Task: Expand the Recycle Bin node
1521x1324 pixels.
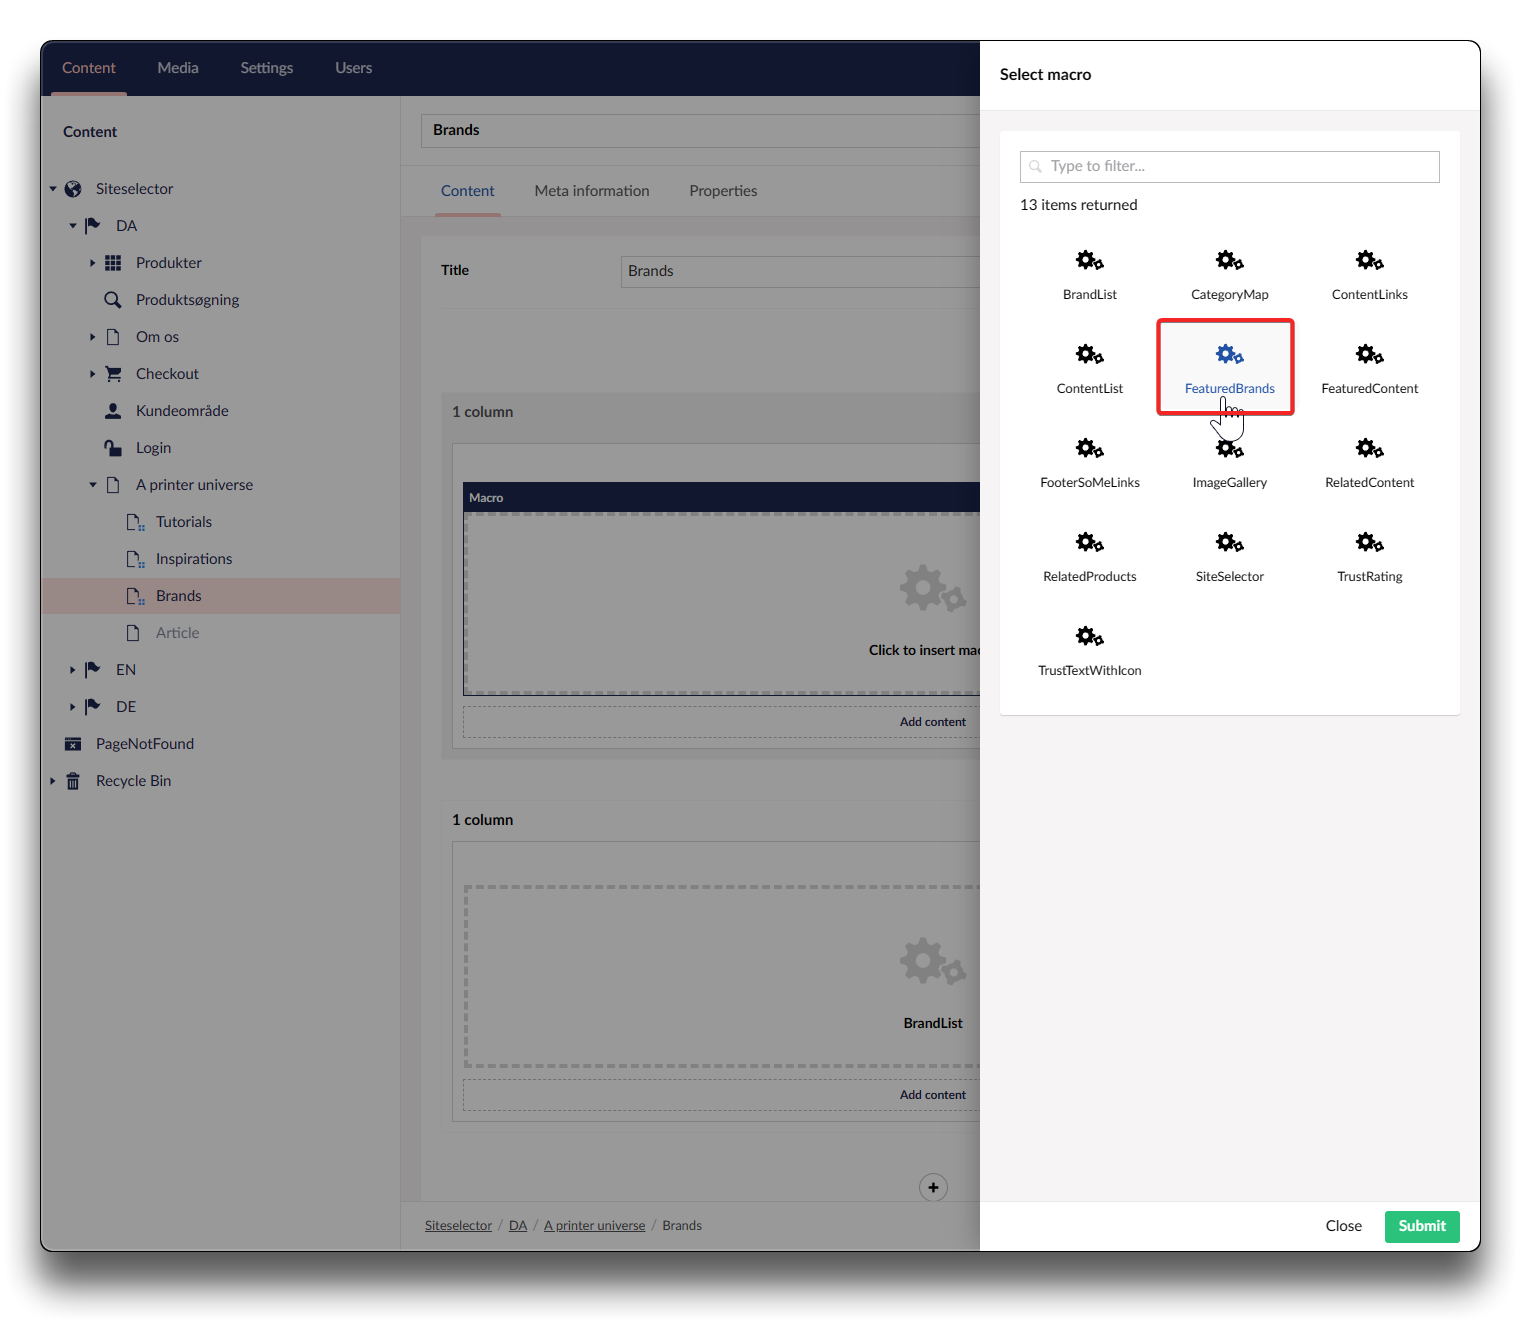Action: [53, 781]
